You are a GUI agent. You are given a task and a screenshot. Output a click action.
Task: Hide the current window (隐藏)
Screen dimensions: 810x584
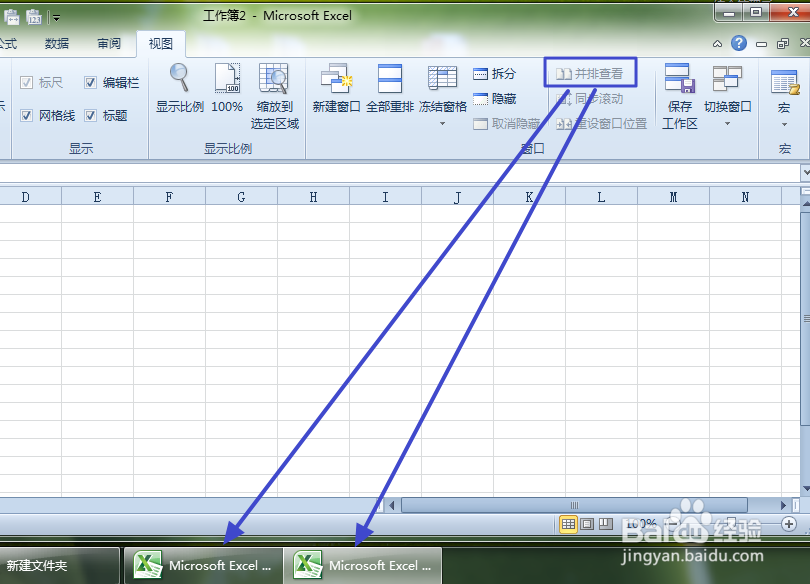pyautogui.click(x=494, y=99)
